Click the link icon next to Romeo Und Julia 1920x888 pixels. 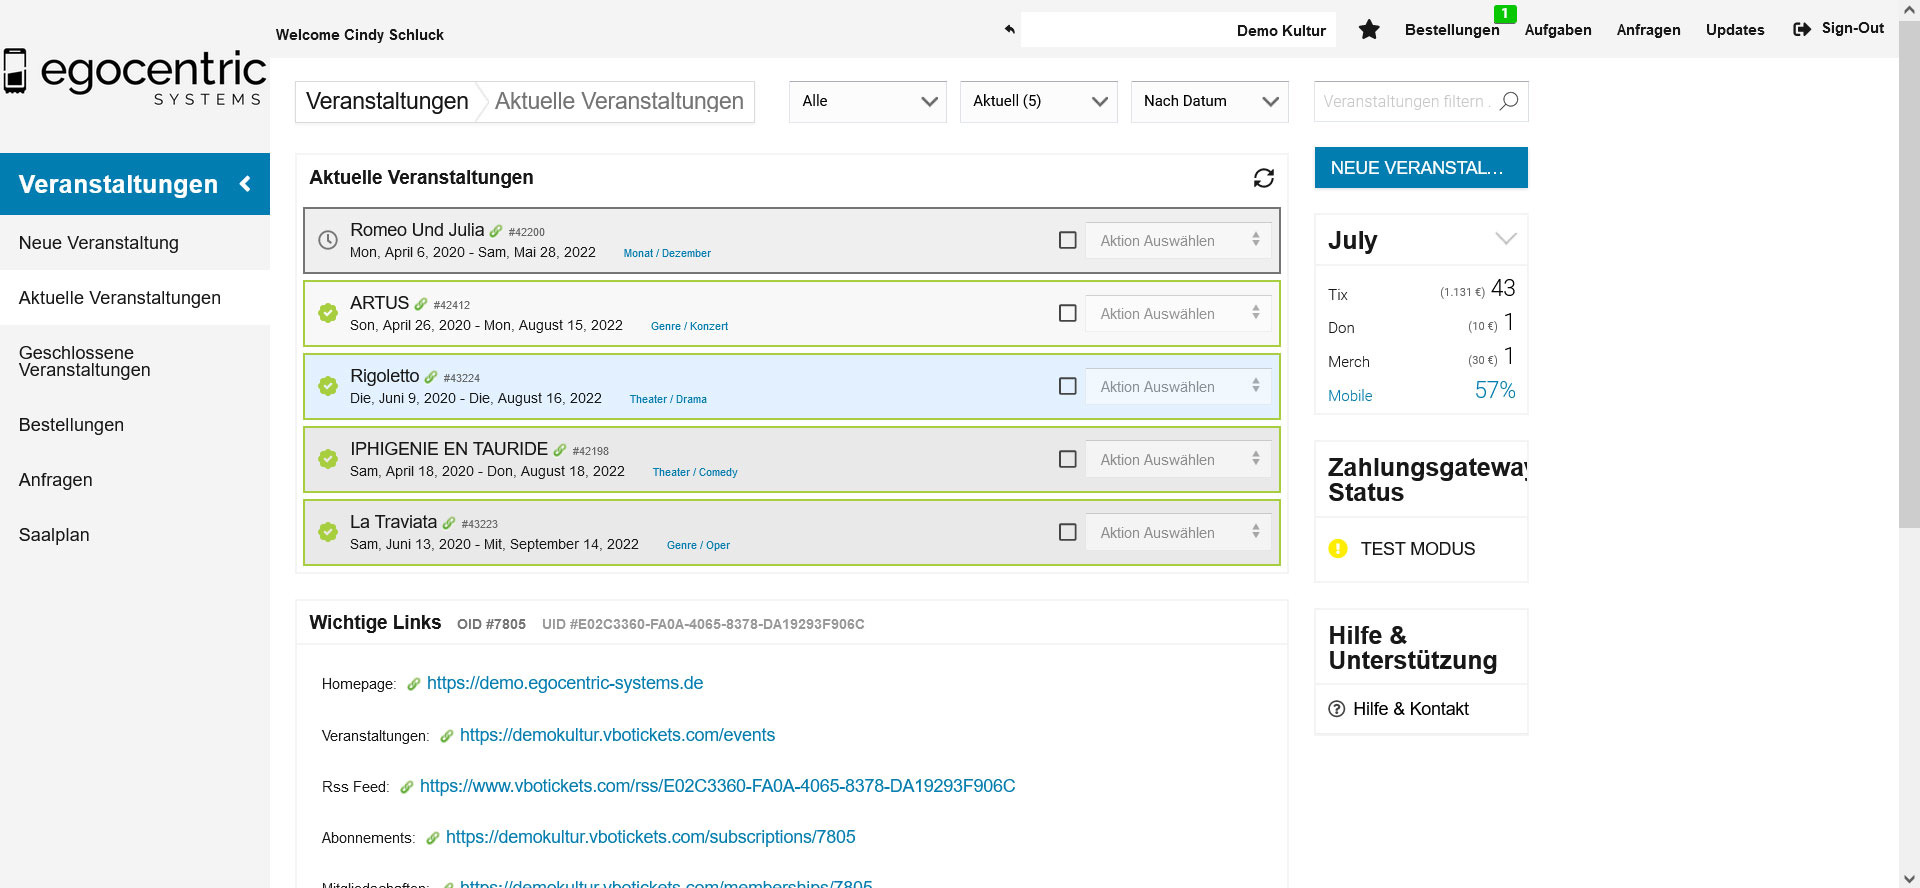[496, 231]
